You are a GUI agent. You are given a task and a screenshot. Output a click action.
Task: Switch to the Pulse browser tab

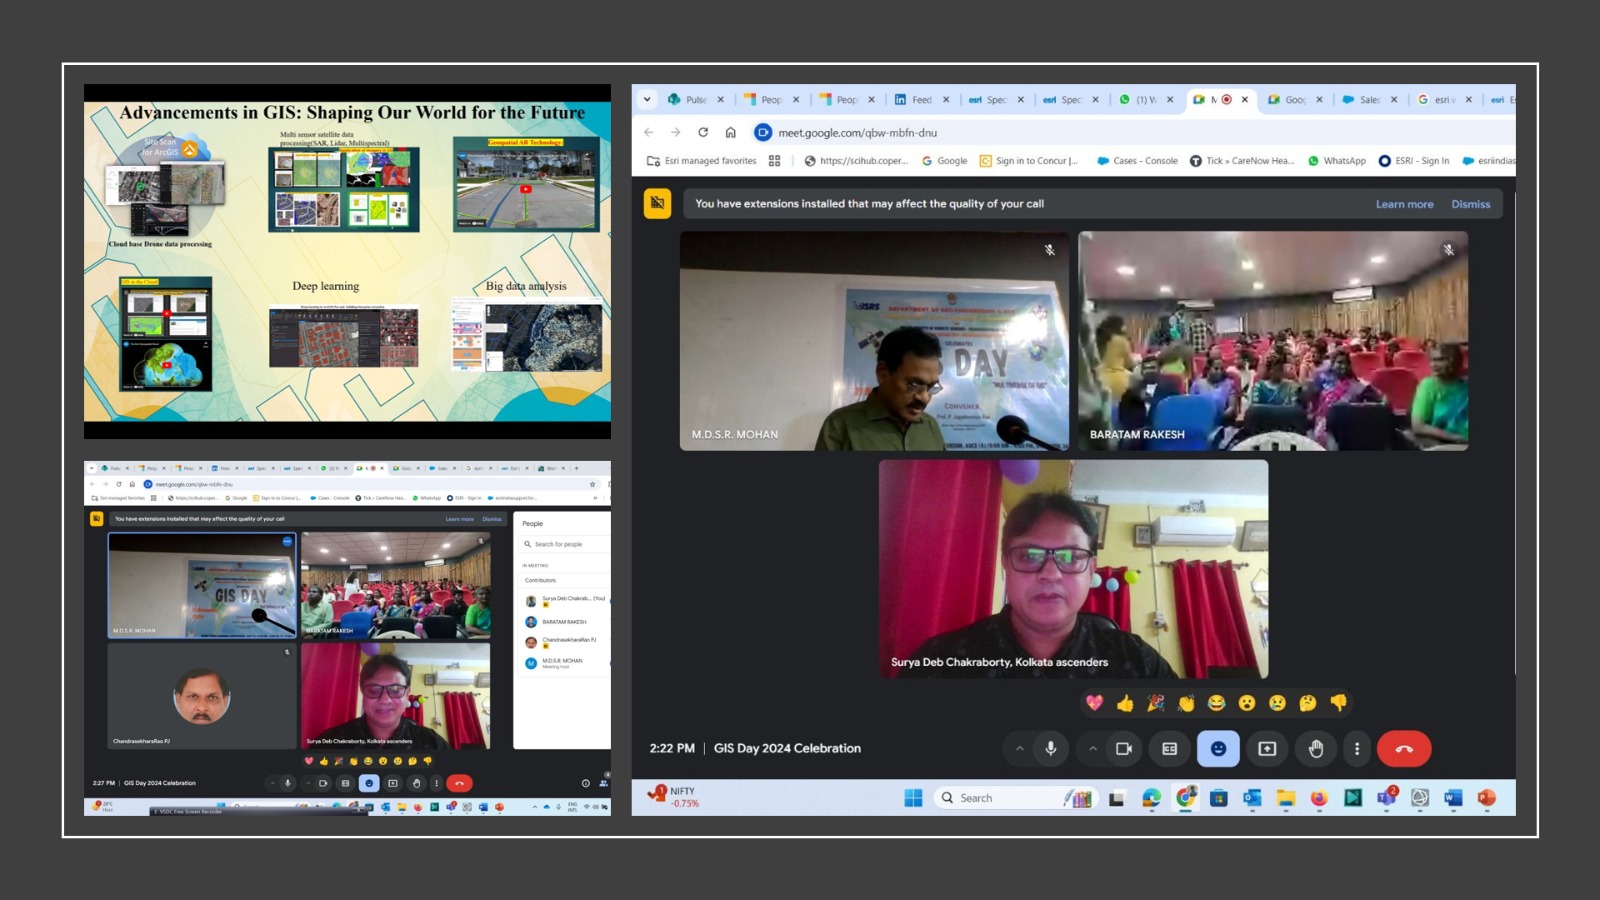pos(690,100)
